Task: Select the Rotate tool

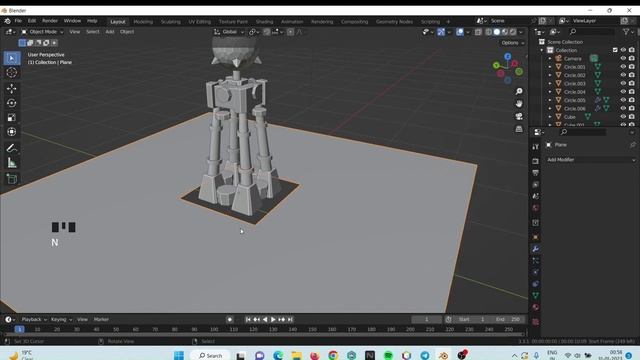Action: pos(11,103)
